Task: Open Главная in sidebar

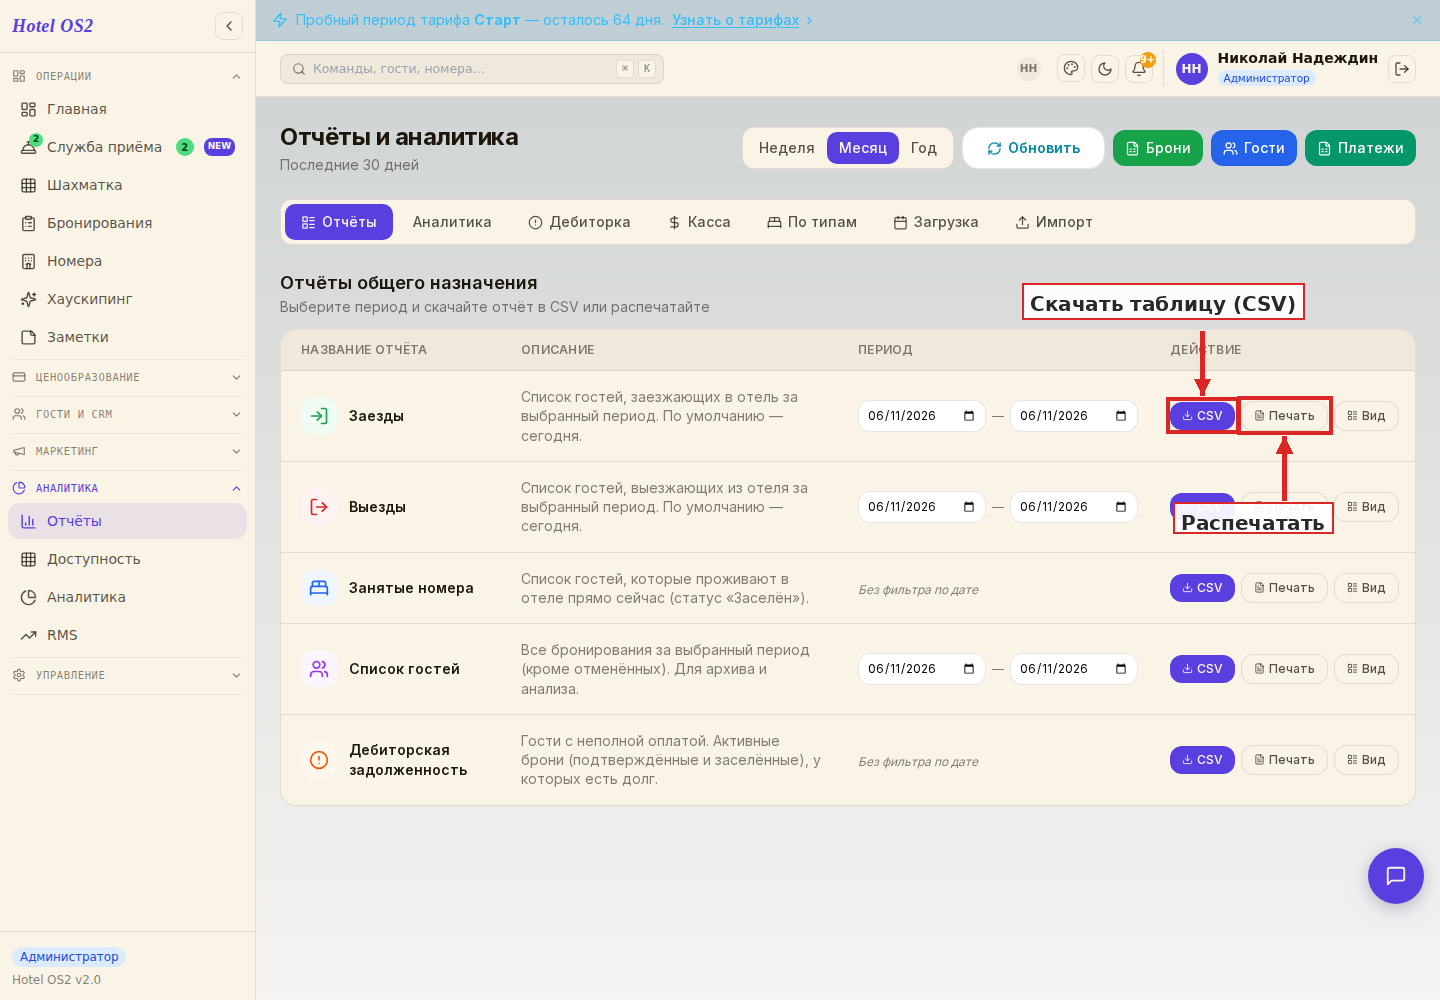Action: [x=127, y=109]
